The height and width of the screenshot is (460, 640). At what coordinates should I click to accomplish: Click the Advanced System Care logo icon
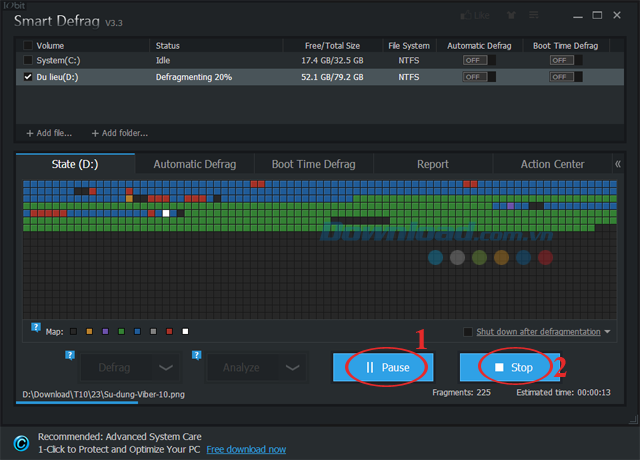(20, 443)
